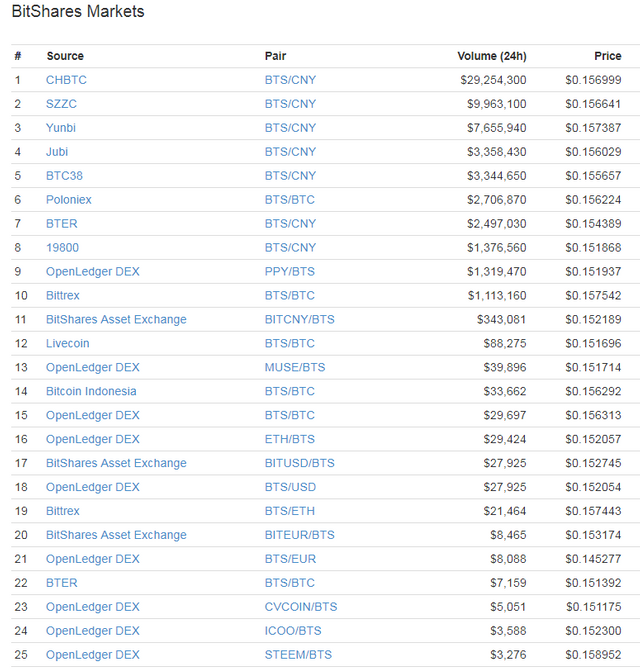Open the ICOO/BTS pair link

[293, 630]
